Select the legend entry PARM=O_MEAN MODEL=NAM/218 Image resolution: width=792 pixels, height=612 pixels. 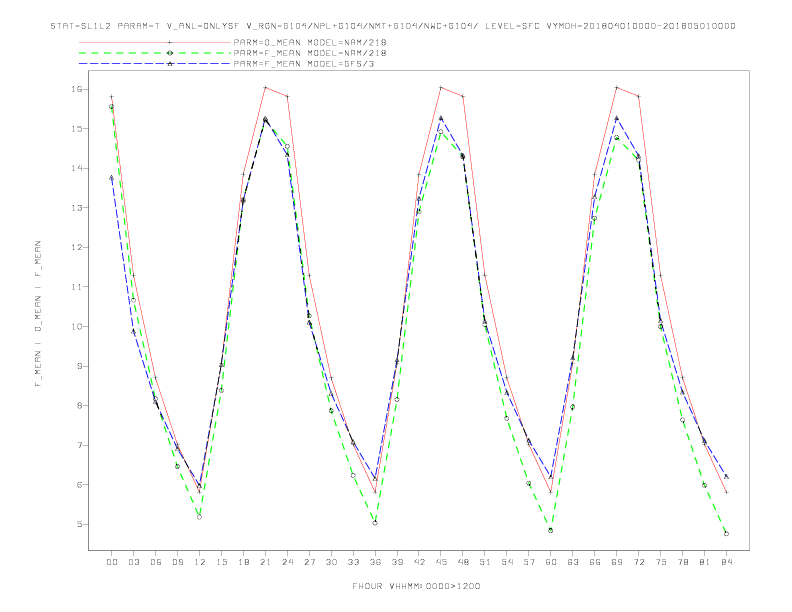tap(310, 42)
